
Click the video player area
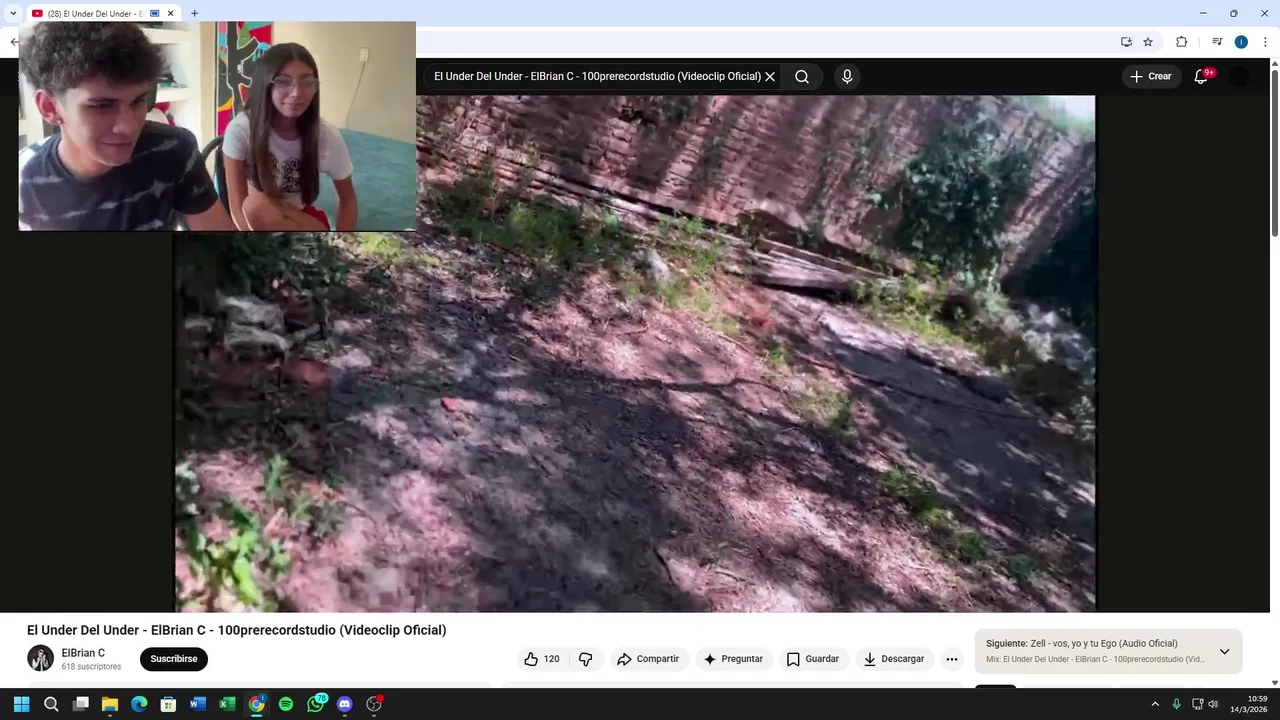point(635,353)
